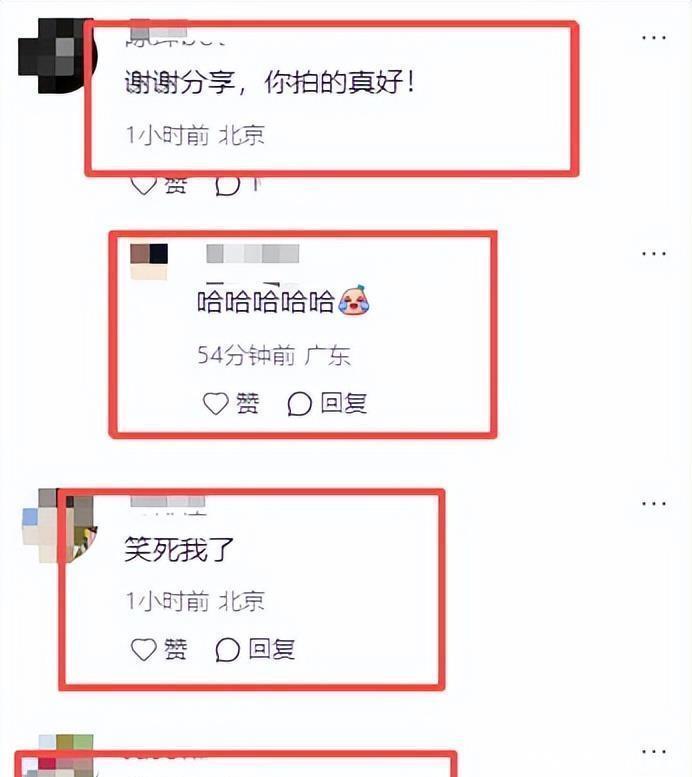Viewport: 692px width, 777px height.
Task: Click '赞' label under '笑死我了'
Action: 175,649
